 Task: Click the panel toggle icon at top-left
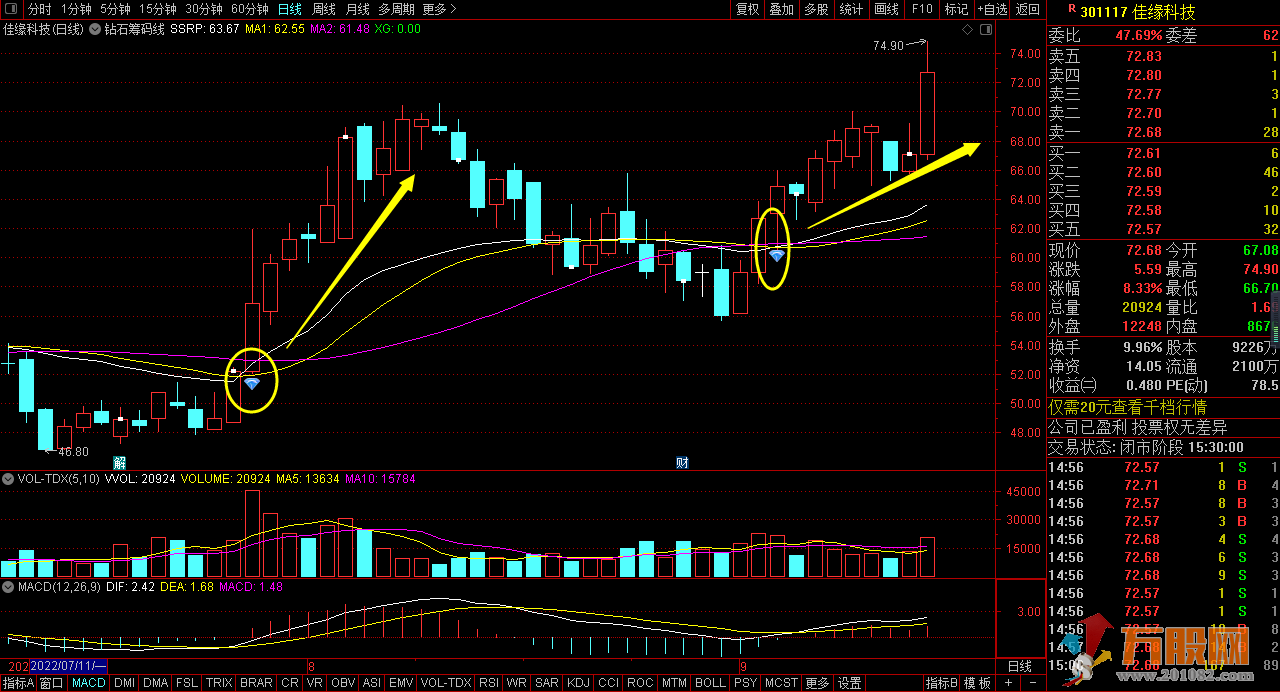click(x=12, y=10)
